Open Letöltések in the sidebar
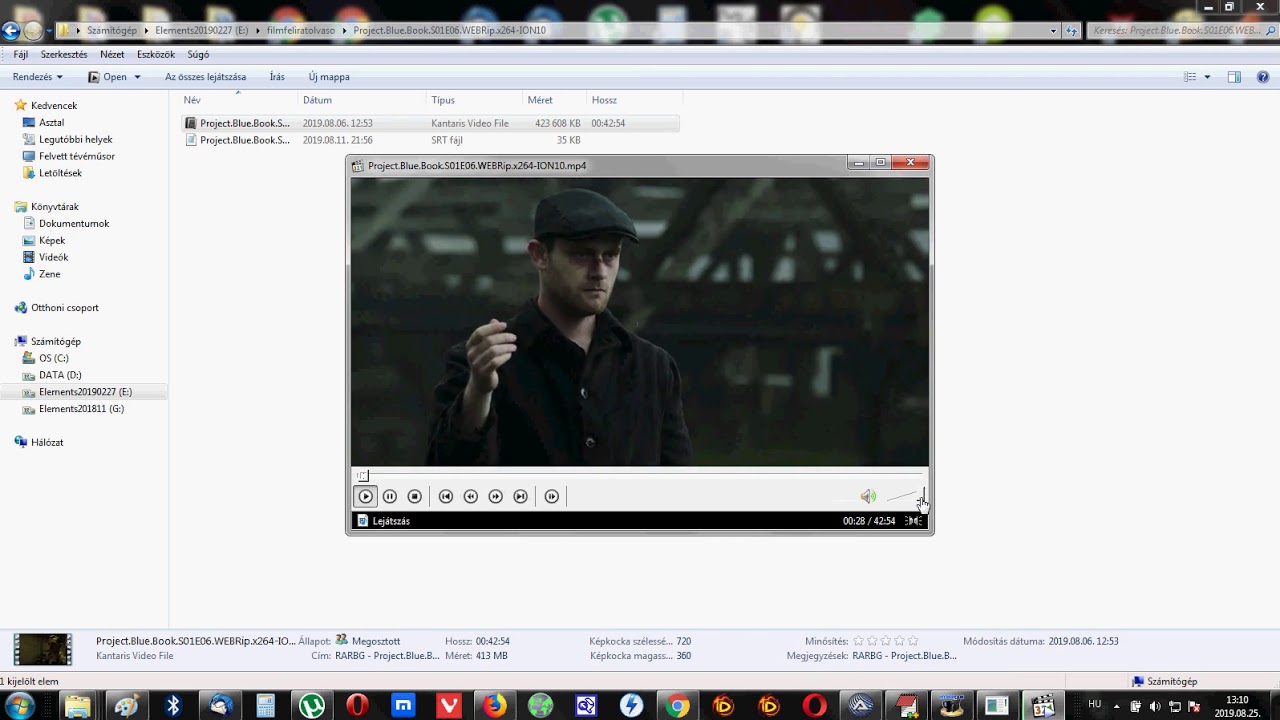Screen dimensions: 1280x720 point(60,173)
